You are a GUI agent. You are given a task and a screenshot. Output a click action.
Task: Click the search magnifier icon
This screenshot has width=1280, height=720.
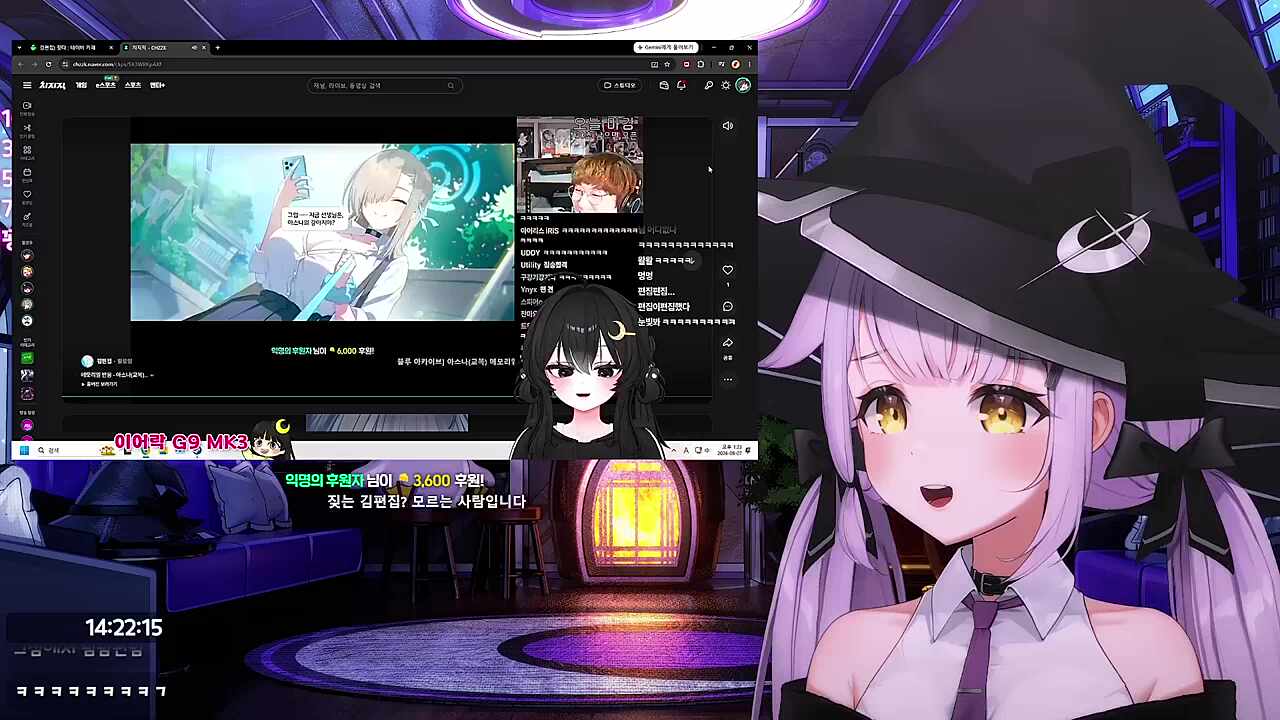[x=451, y=85]
